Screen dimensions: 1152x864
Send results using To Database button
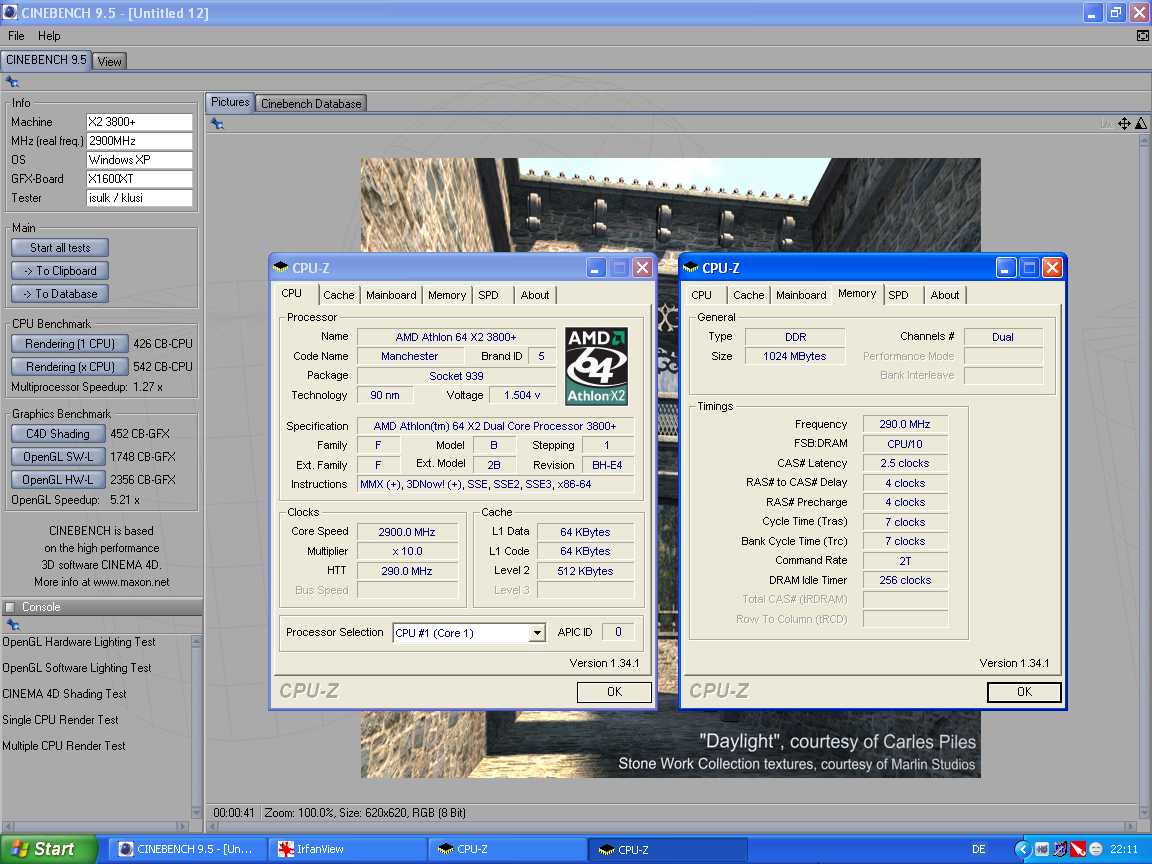click(x=60, y=294)
